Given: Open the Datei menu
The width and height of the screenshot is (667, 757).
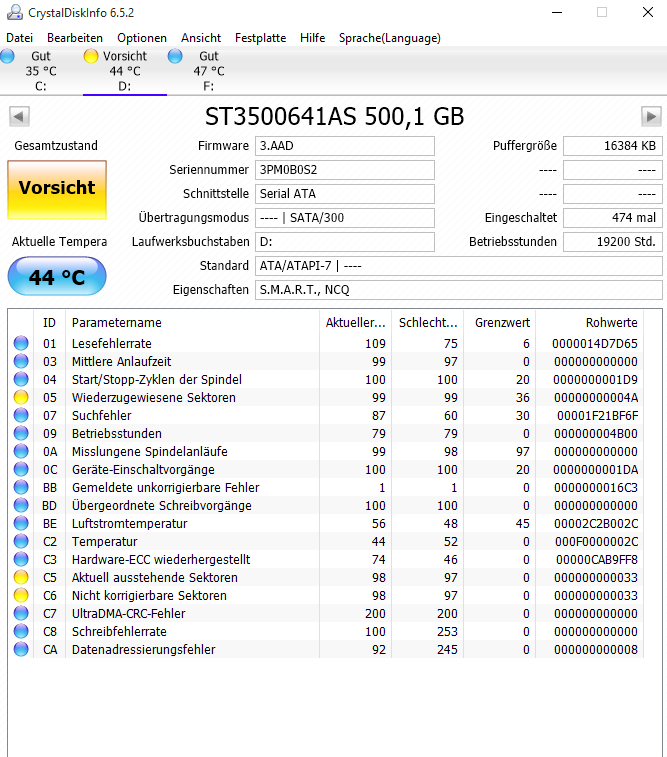Looking at the screenshot, I should coord(19,38).
